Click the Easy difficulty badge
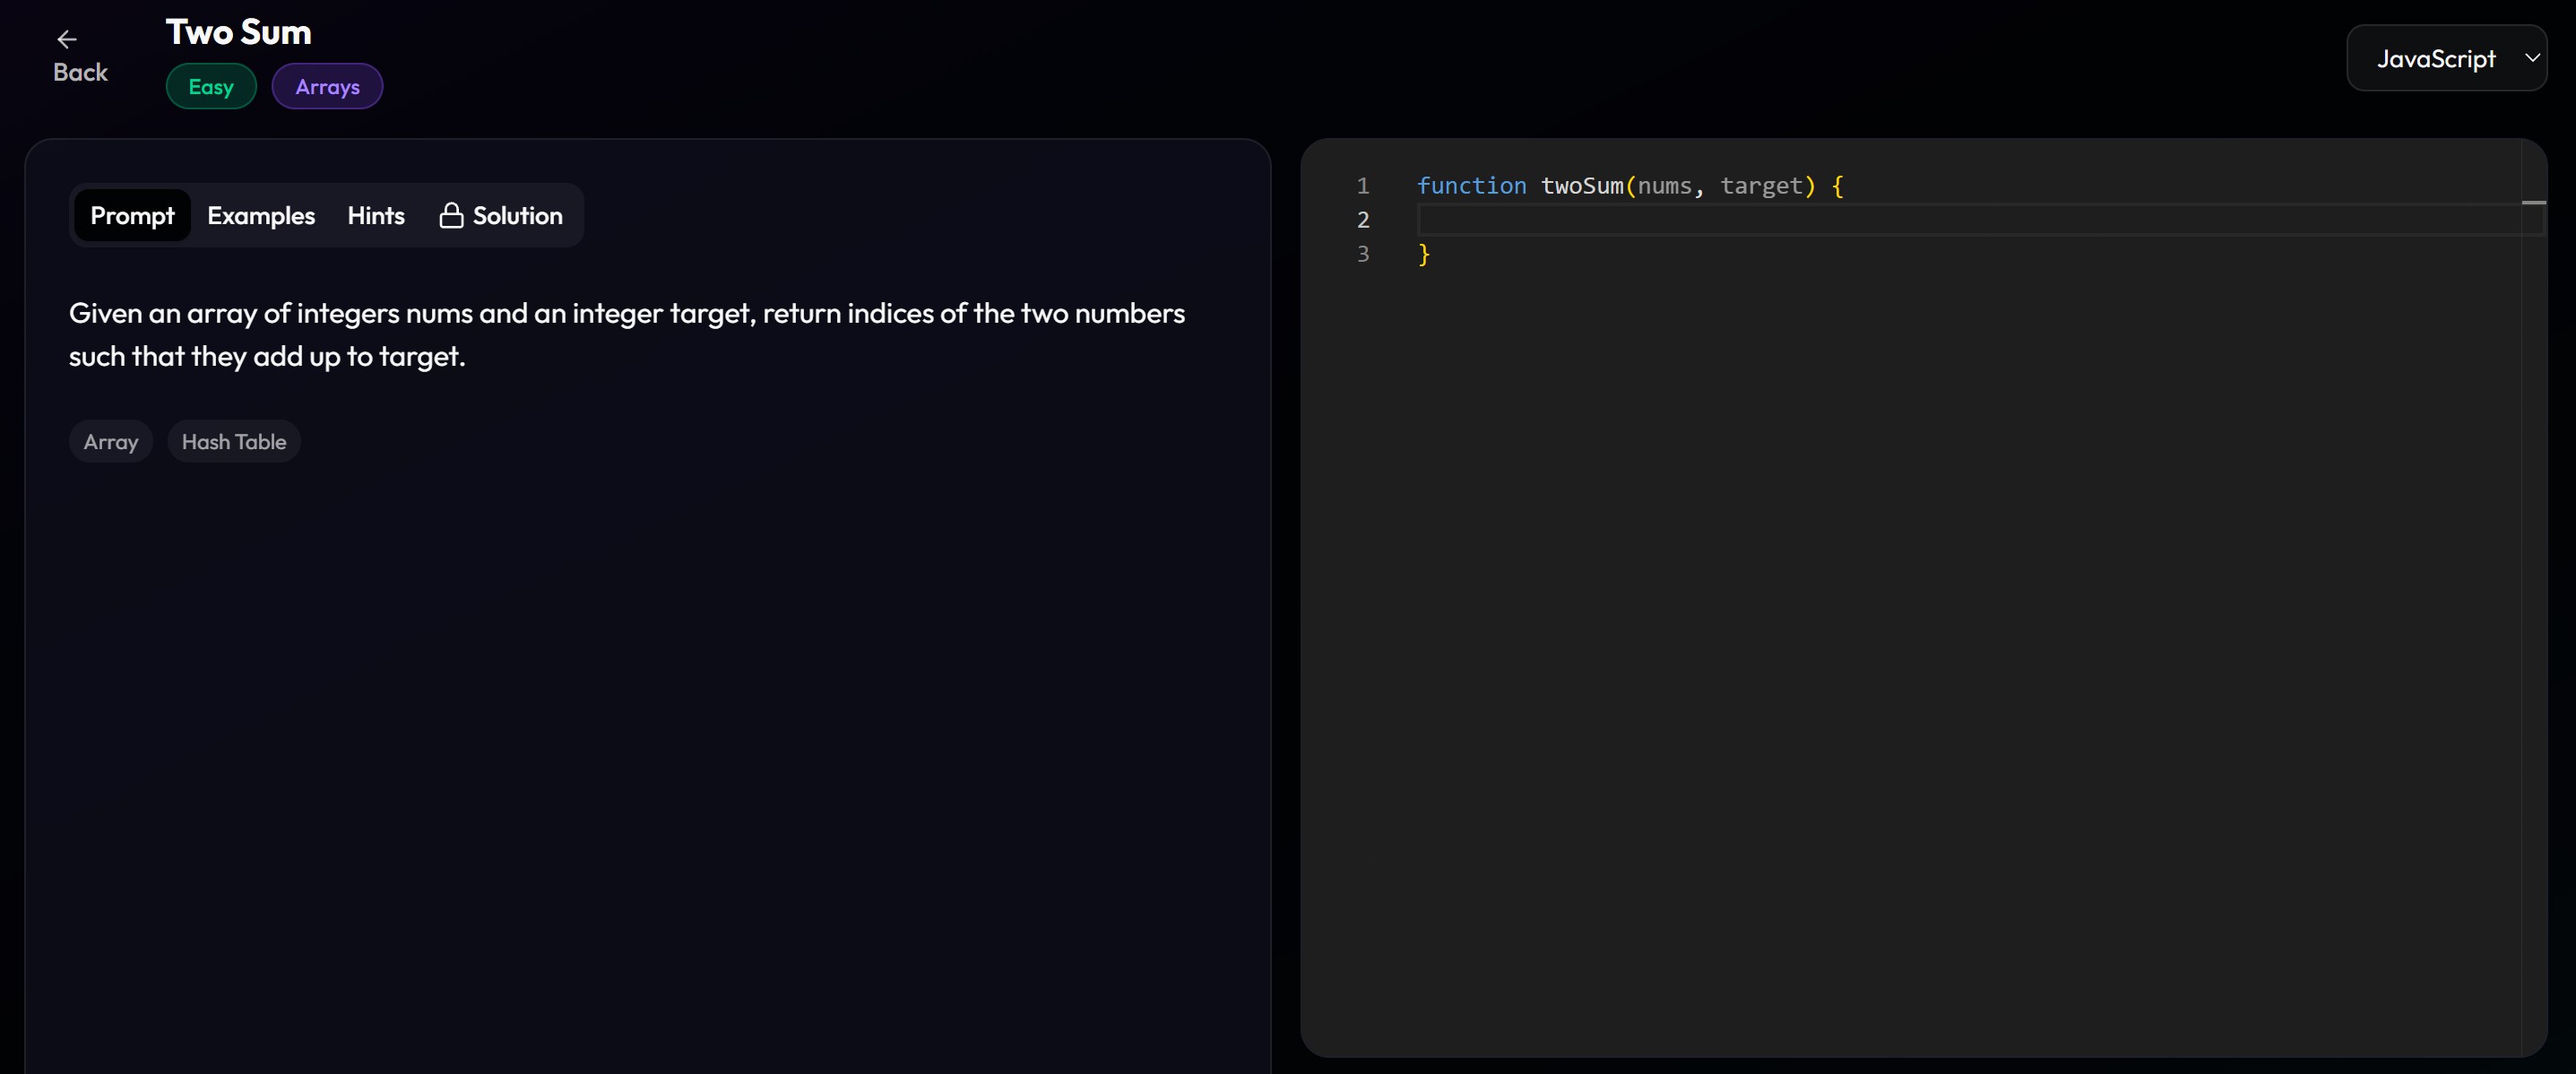The width and height of the screenshot is (2576, 1074). click(x=211, y=86)
